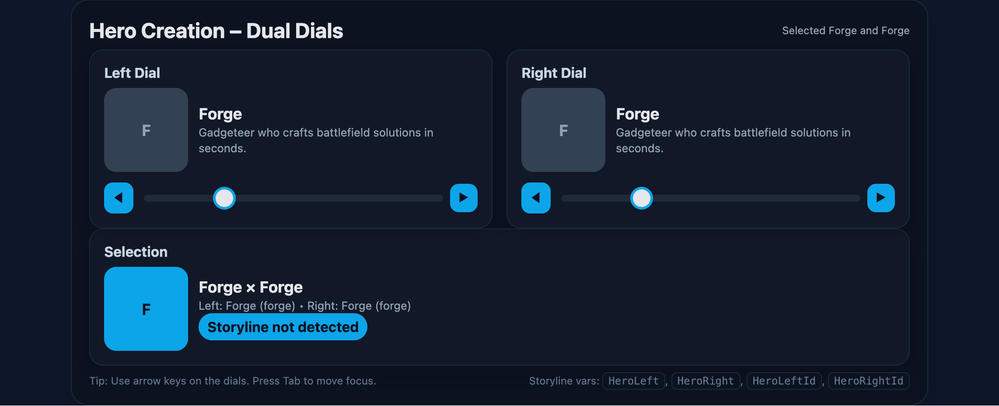Click the "Storyline not detected" badge
The image size is (999, 406).
click(283, 327)
